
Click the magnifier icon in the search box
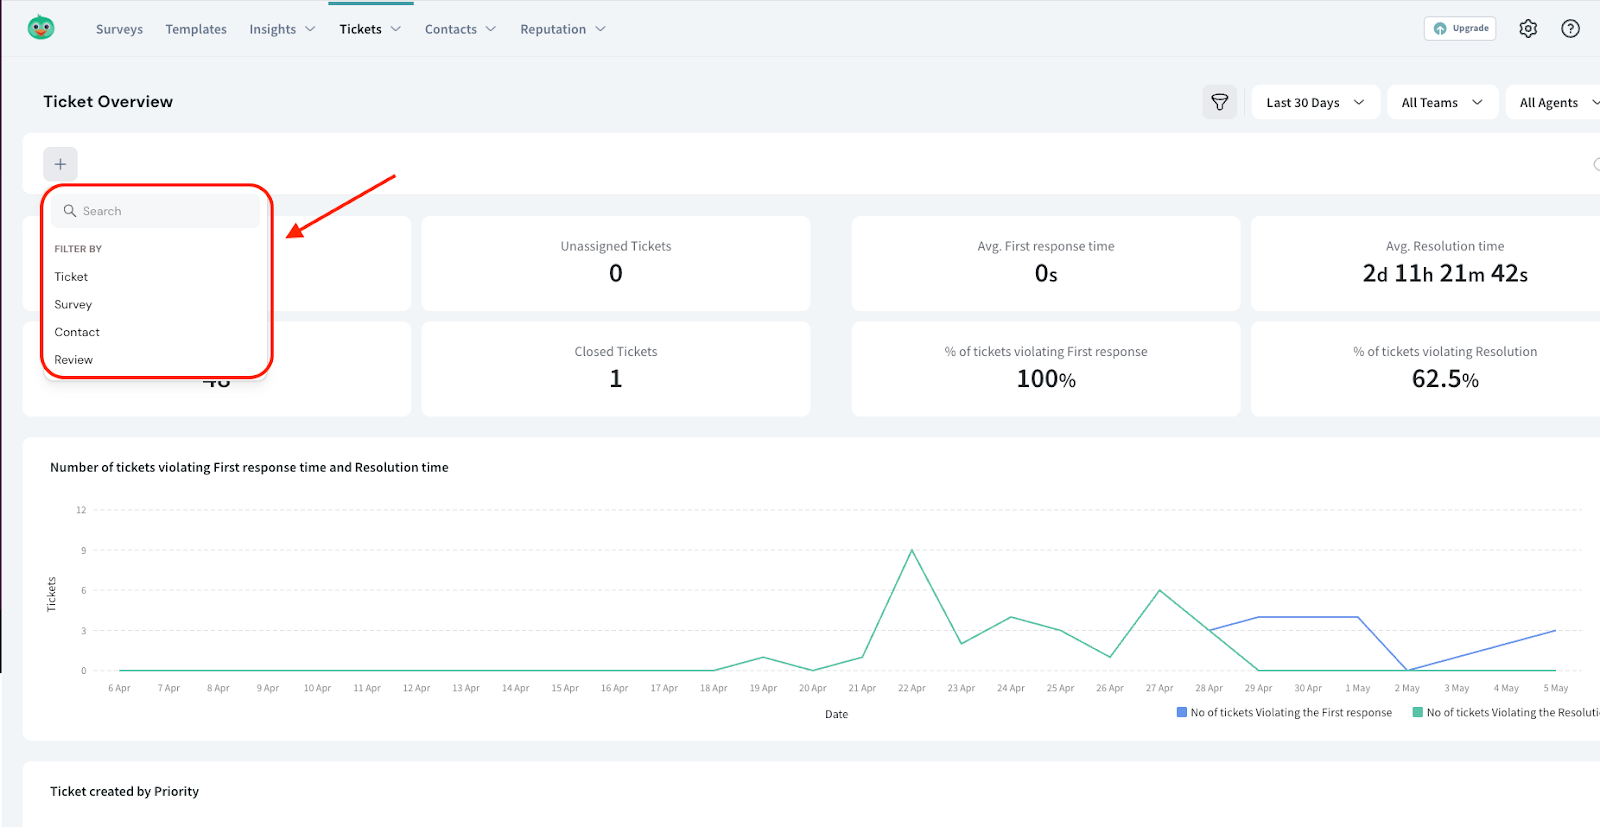(x=70, y=211)
